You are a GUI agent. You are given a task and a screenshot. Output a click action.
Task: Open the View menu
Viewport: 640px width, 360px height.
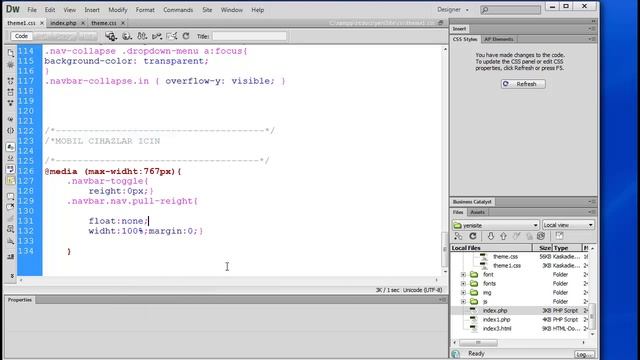pyautogui.click(x=69, y=10)
